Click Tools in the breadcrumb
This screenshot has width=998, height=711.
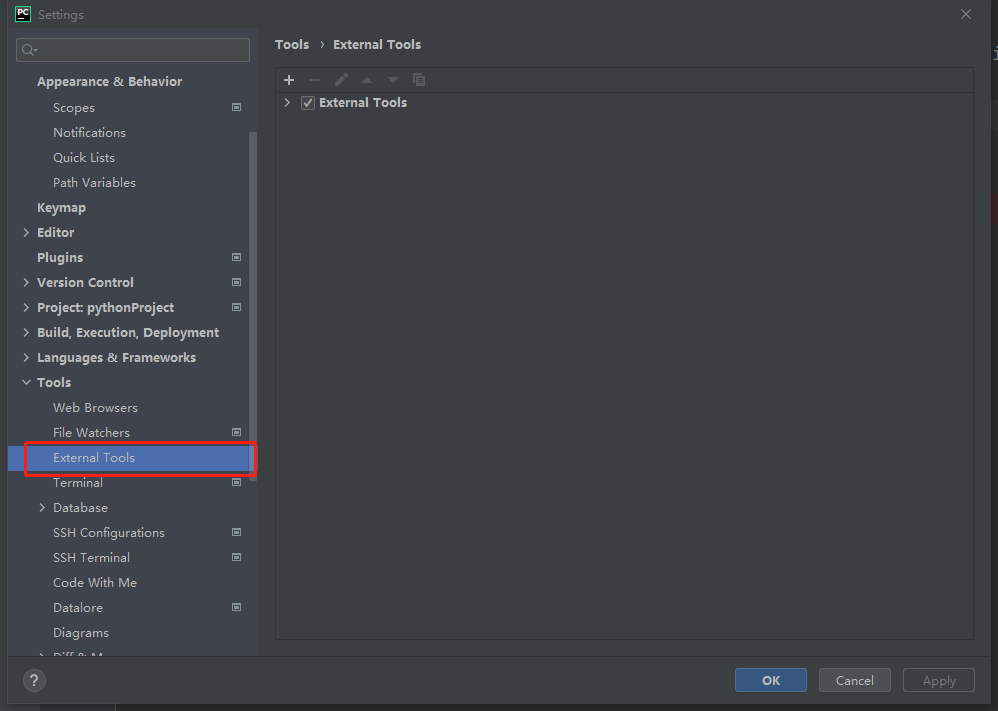click(292, 45)
